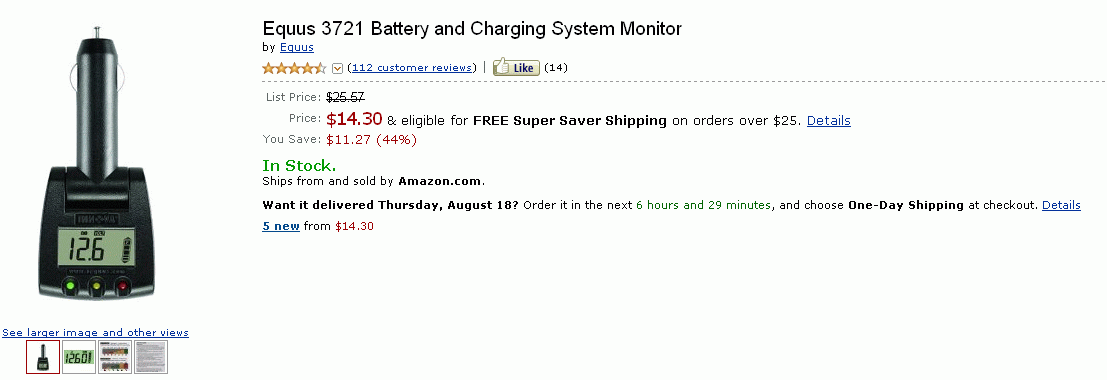Click the thumbs-up Like button
This screenshot has height=380, width=1107.
pos(516,67)
